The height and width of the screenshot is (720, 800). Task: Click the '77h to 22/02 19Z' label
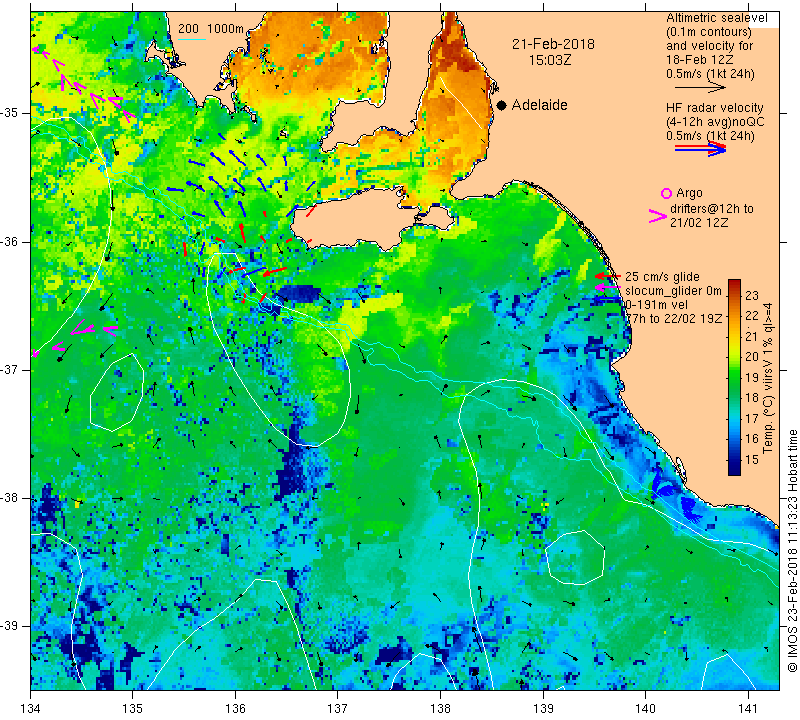(x=674, y=318)
